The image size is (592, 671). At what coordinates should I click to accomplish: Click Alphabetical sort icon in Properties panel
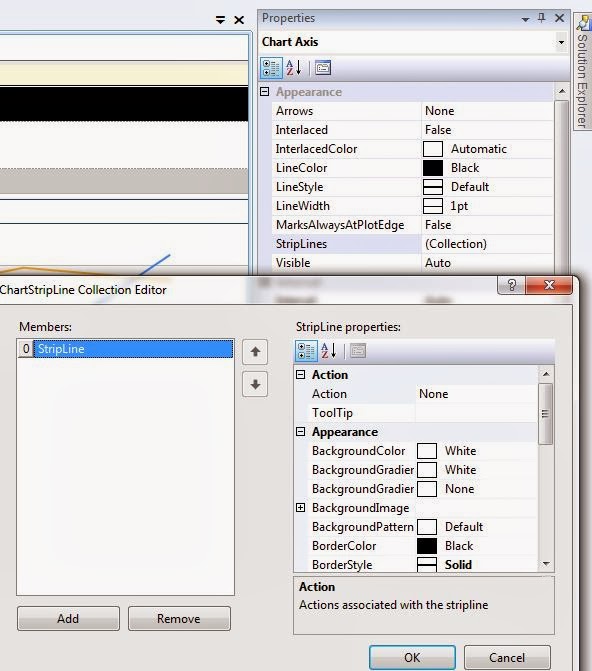pos(294,68)
